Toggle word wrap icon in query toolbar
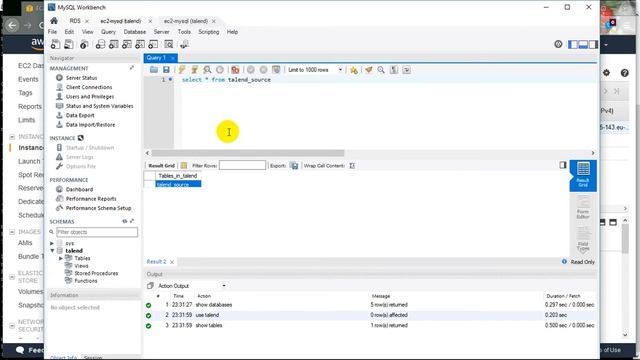This screenshot has height=360, width=640. (407, 70)
